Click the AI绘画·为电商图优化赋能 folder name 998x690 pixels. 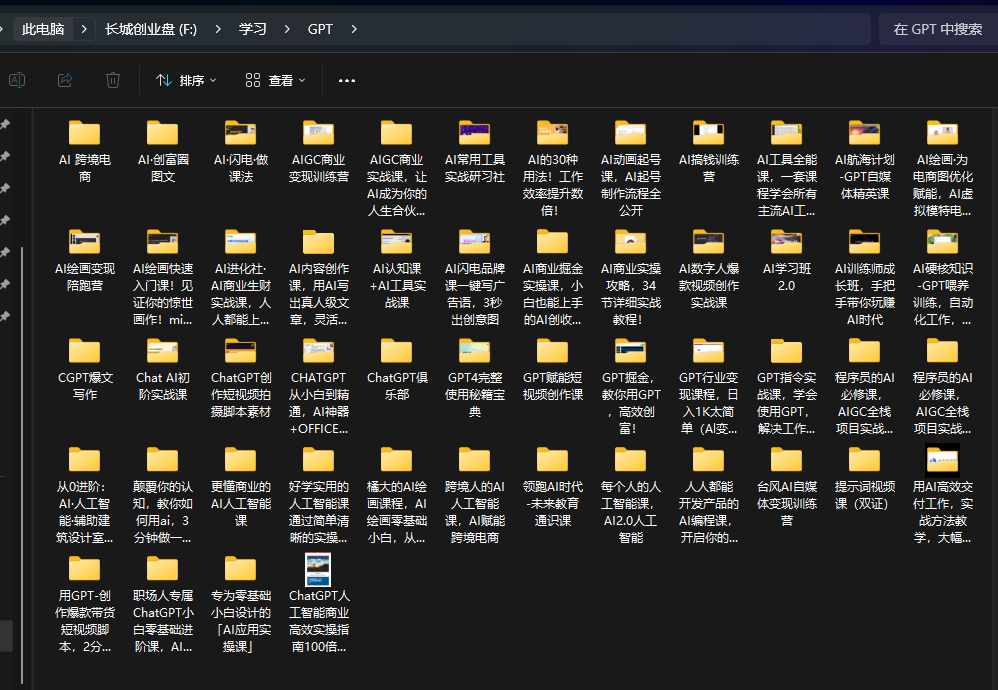pos(942,185)
